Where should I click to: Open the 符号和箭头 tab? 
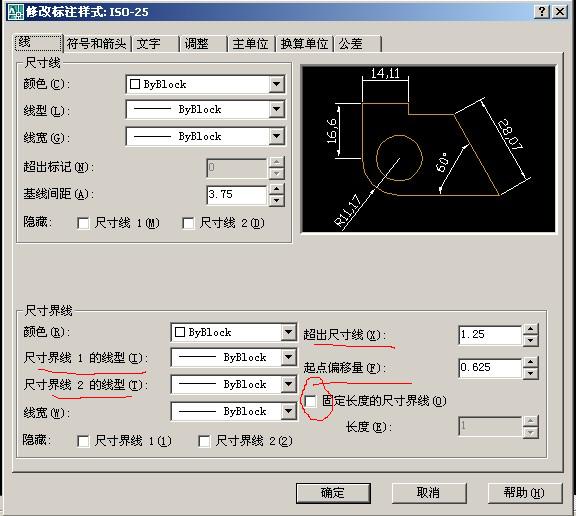(x=97, y=44)
